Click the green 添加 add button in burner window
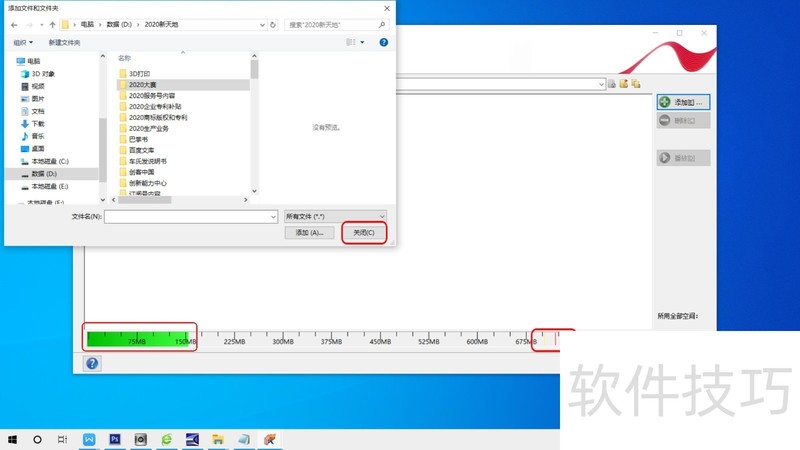 click(x=683, y=102)
